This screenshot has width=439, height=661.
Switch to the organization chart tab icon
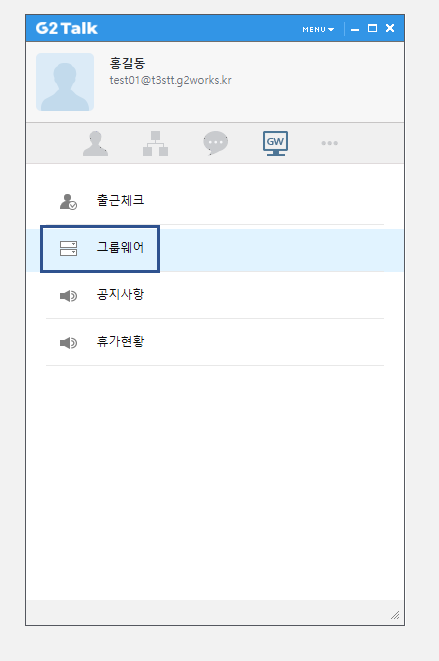click(x=156, y=143)
